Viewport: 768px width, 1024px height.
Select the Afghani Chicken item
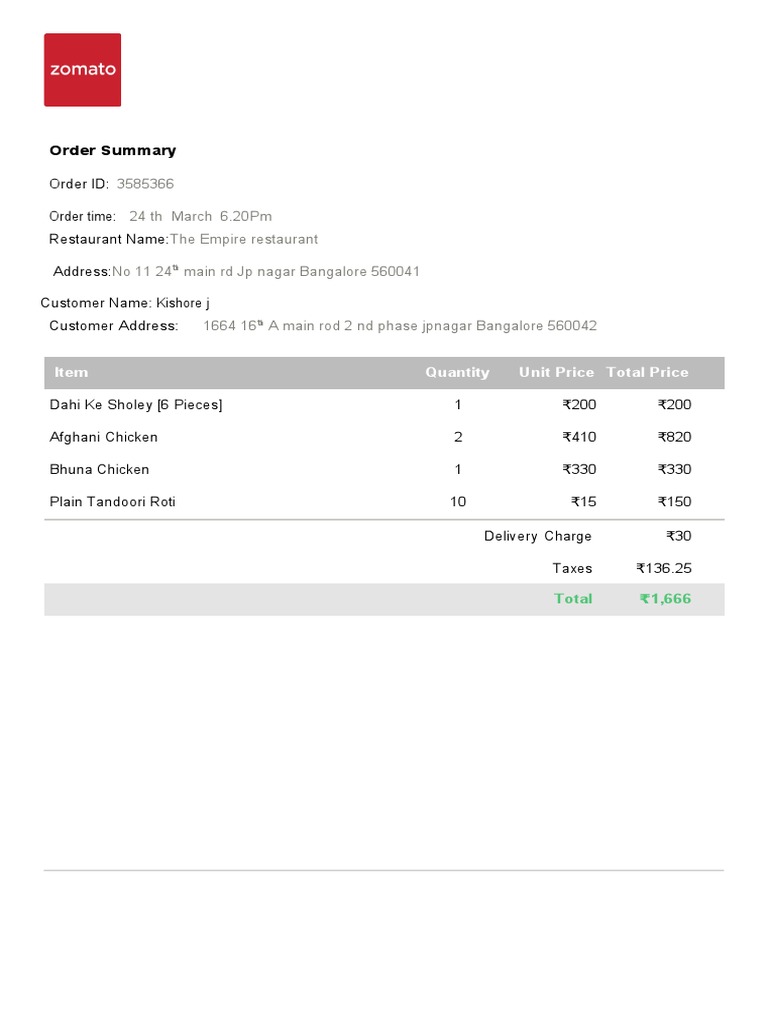pos(104,437)
